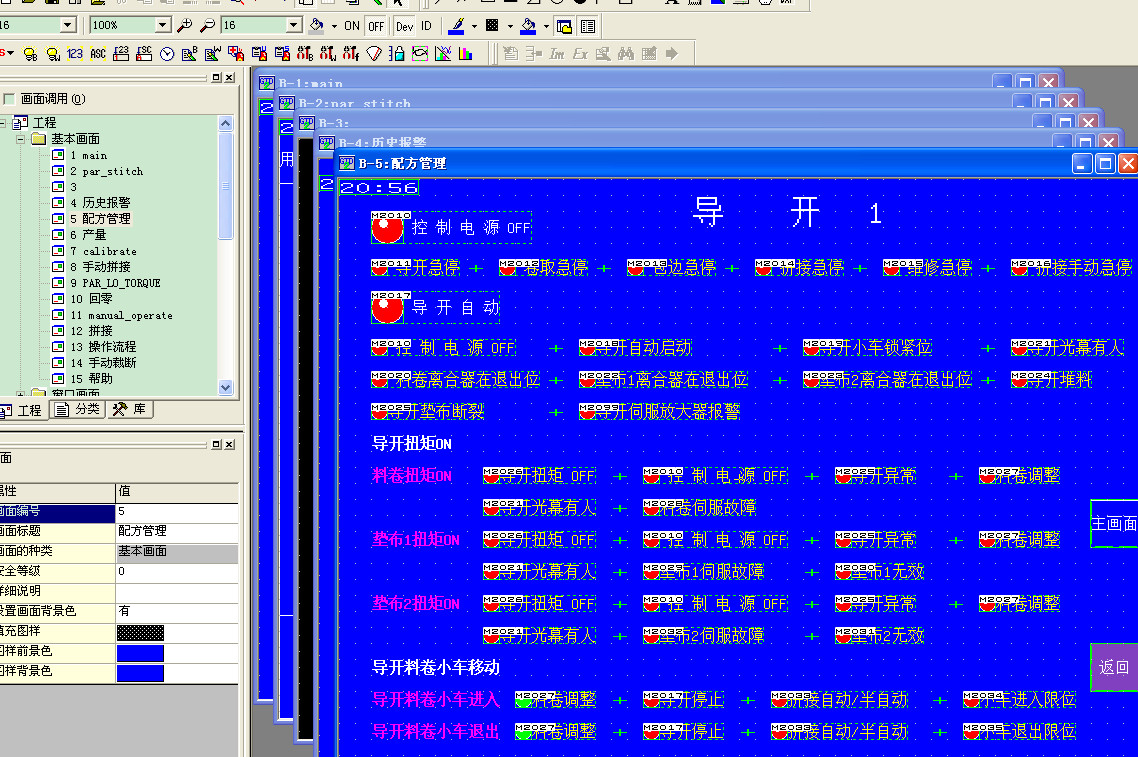Select the ASC ASCII display tool icon
The width and height of the screenshot is (1138, 757).
pyautogui.click(x=98, y=53)
